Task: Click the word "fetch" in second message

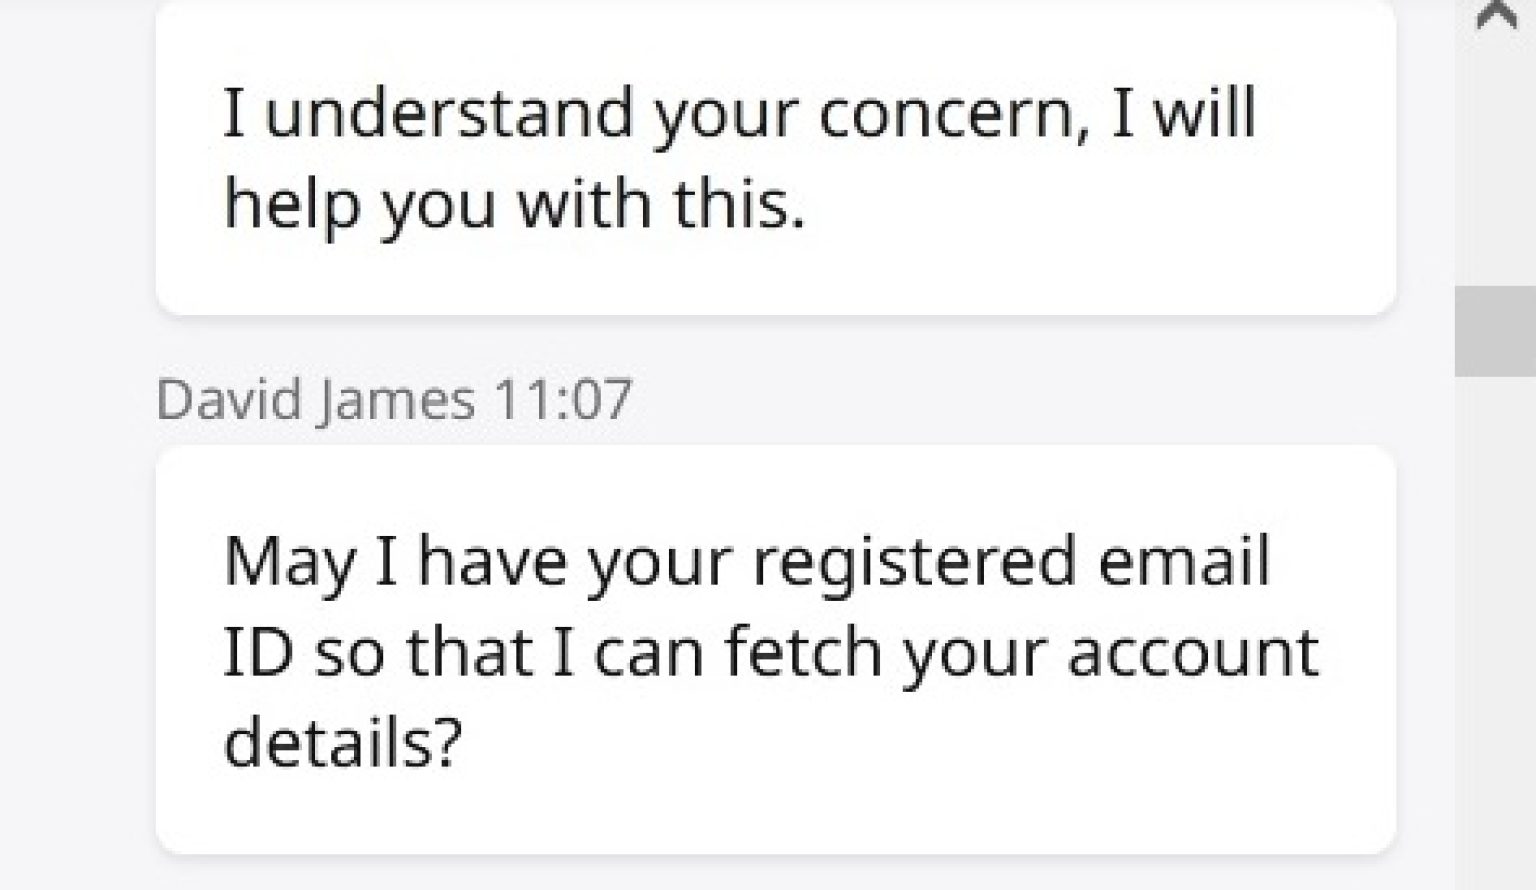Action: coord(803,652)
